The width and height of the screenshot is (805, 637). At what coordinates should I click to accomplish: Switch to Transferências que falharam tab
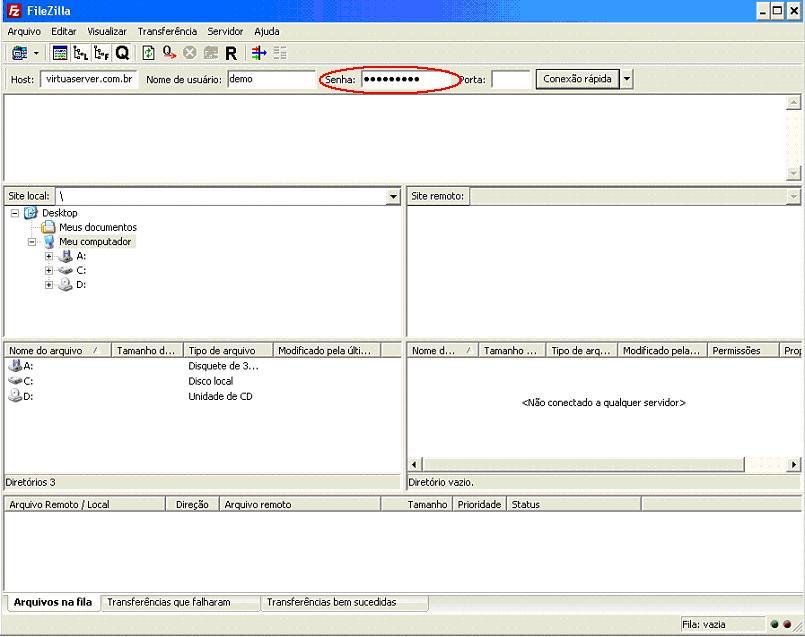180,602
